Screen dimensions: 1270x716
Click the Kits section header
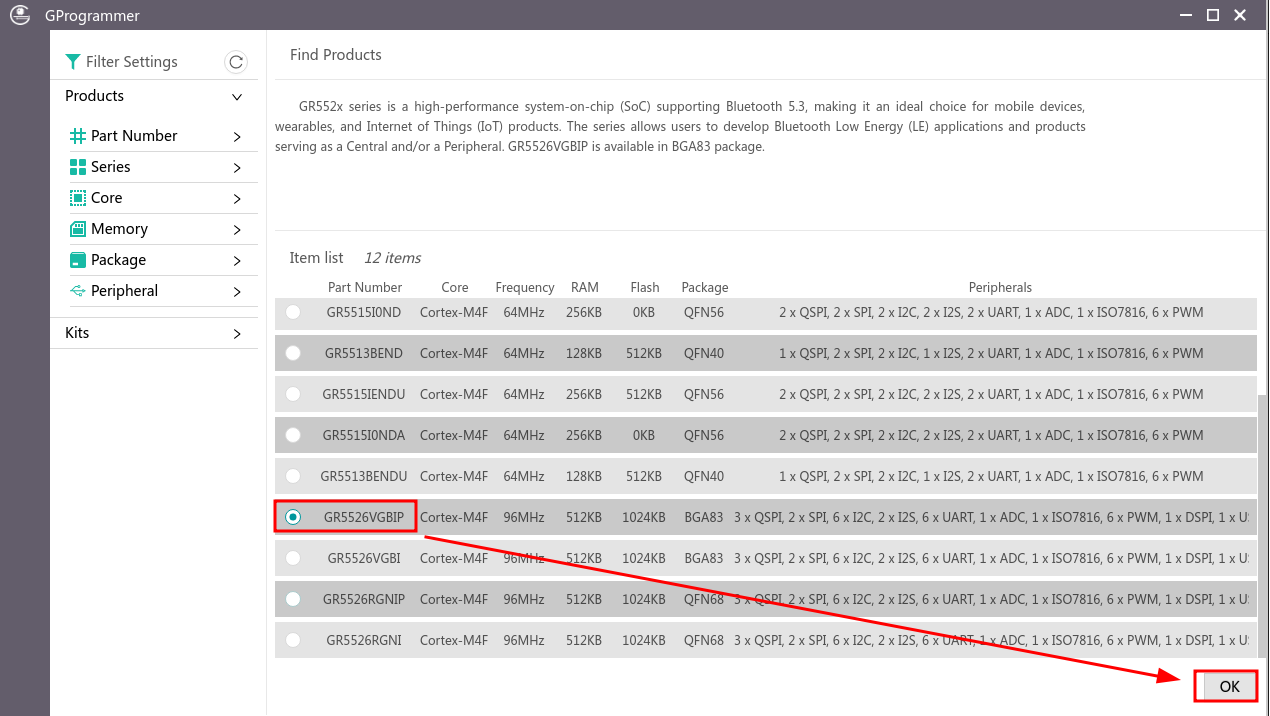pyautogui.click(x=154, y=333)
